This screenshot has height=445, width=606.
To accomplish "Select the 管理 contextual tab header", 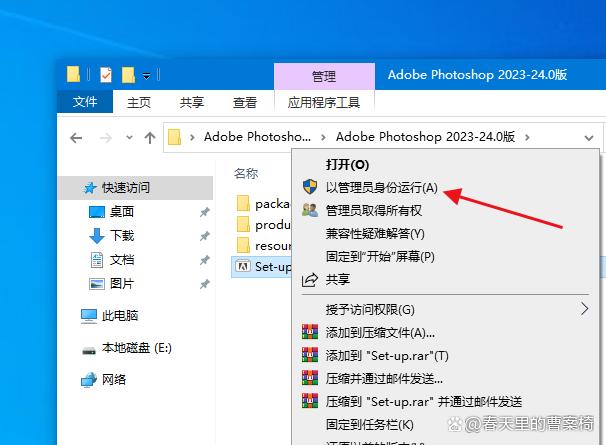I will 324,76.
